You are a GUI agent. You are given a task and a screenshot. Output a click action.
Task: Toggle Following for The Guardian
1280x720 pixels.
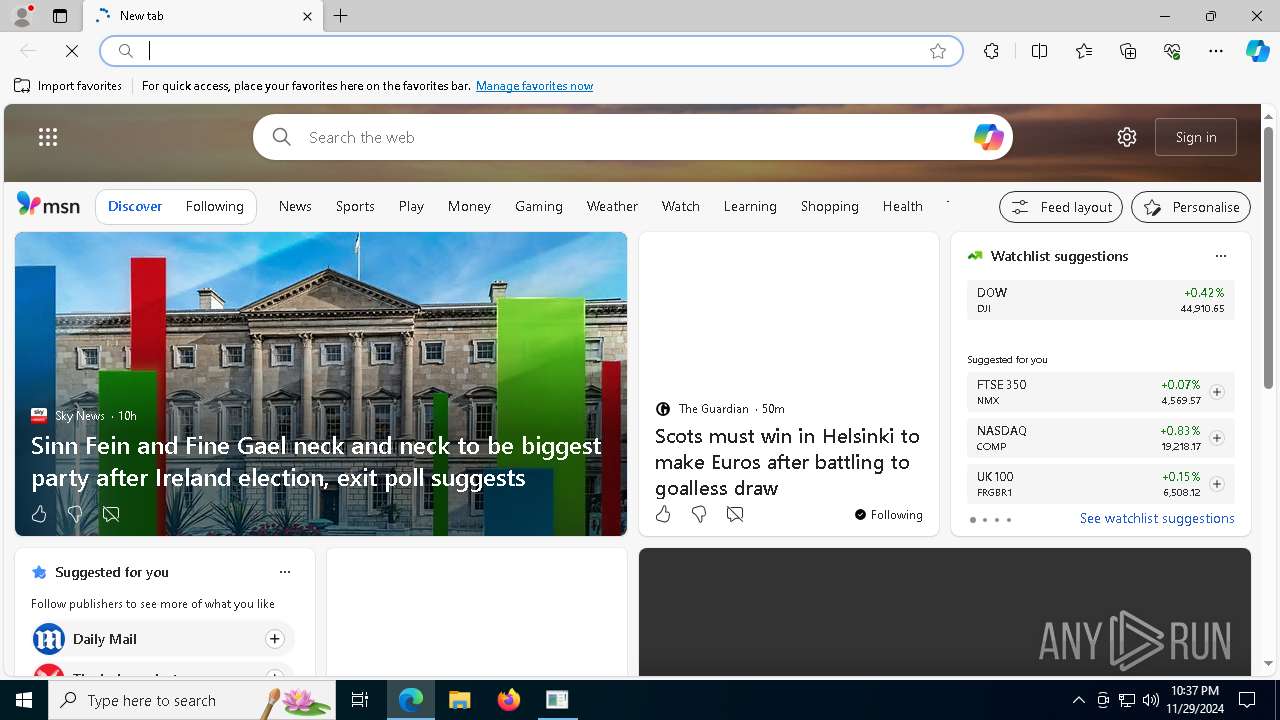888,515
